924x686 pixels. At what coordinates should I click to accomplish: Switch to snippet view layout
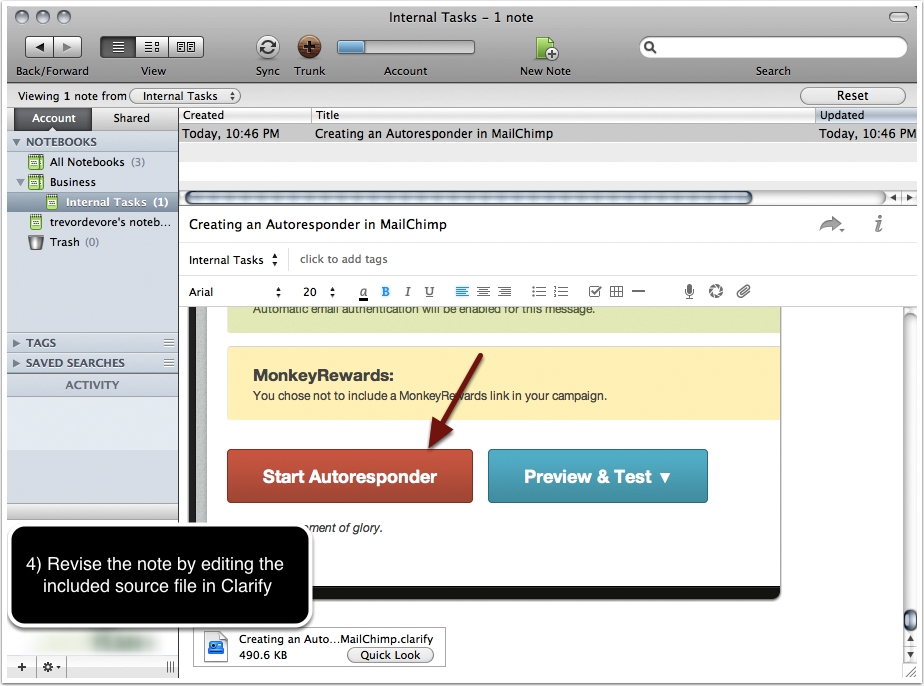point(152,47)
